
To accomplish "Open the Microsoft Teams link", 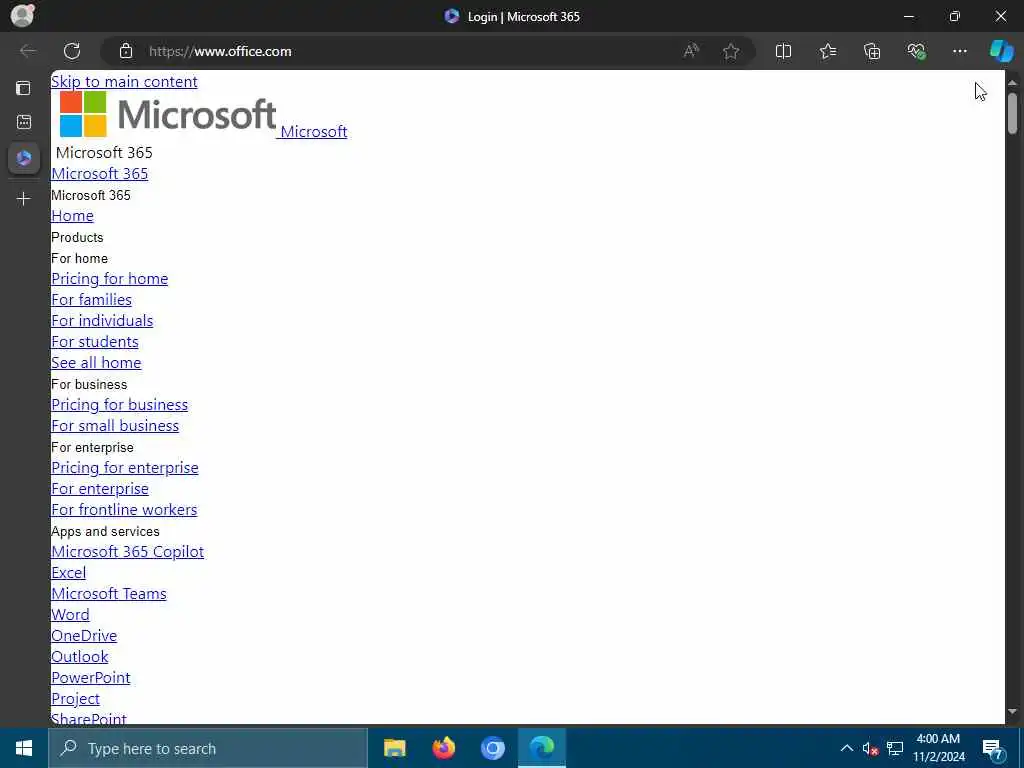I will [x=109, y=594].
